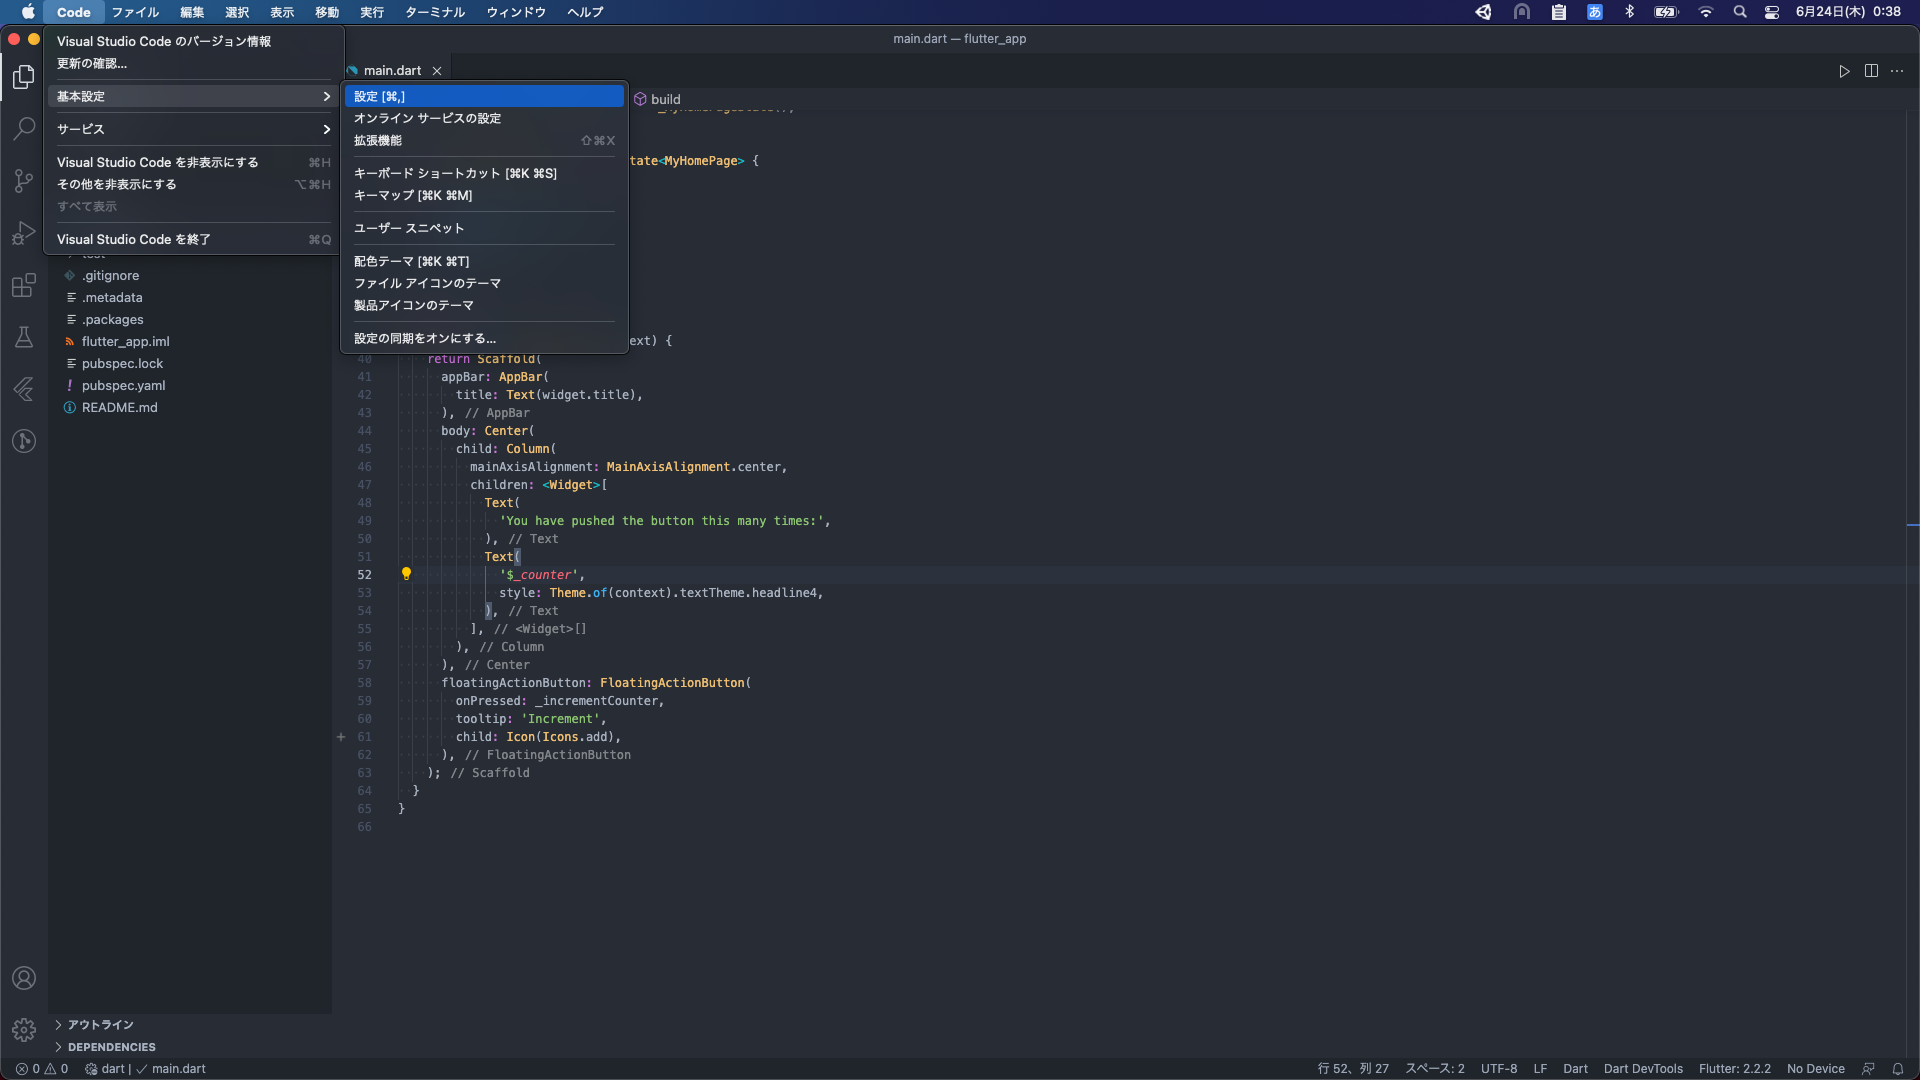Choose Visual Studio Code を終了

pos(193,239)
